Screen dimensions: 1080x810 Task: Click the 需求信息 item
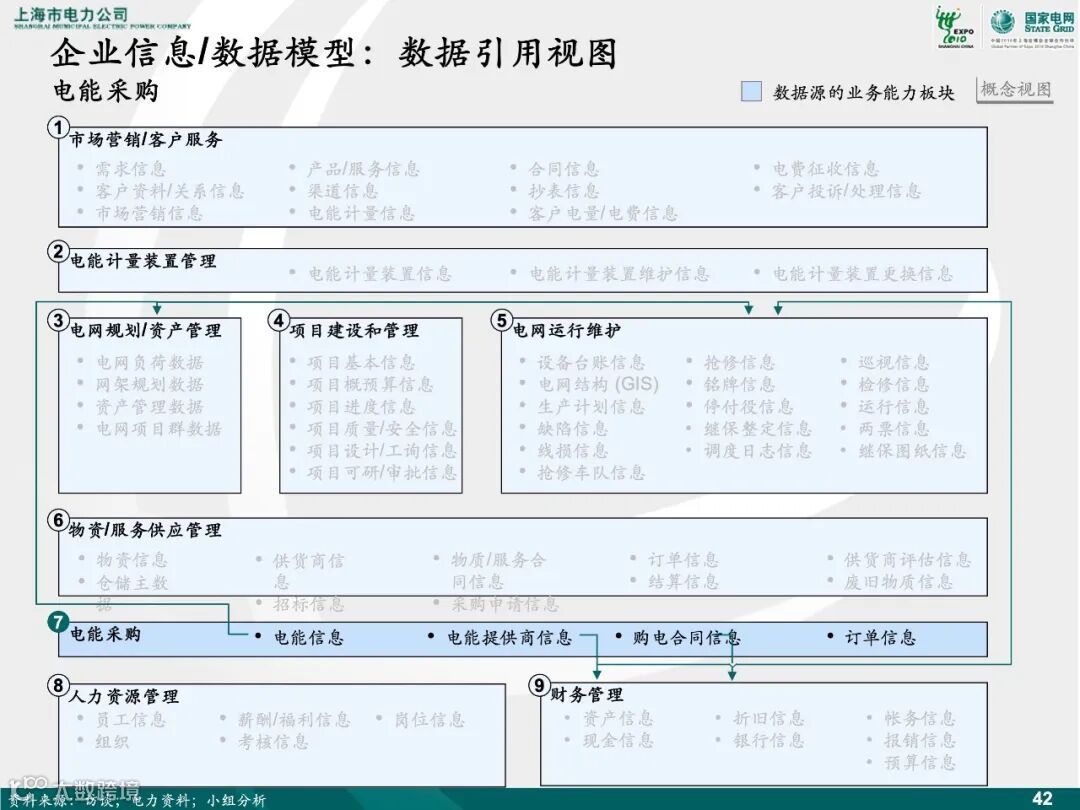(x=131, y=169)
